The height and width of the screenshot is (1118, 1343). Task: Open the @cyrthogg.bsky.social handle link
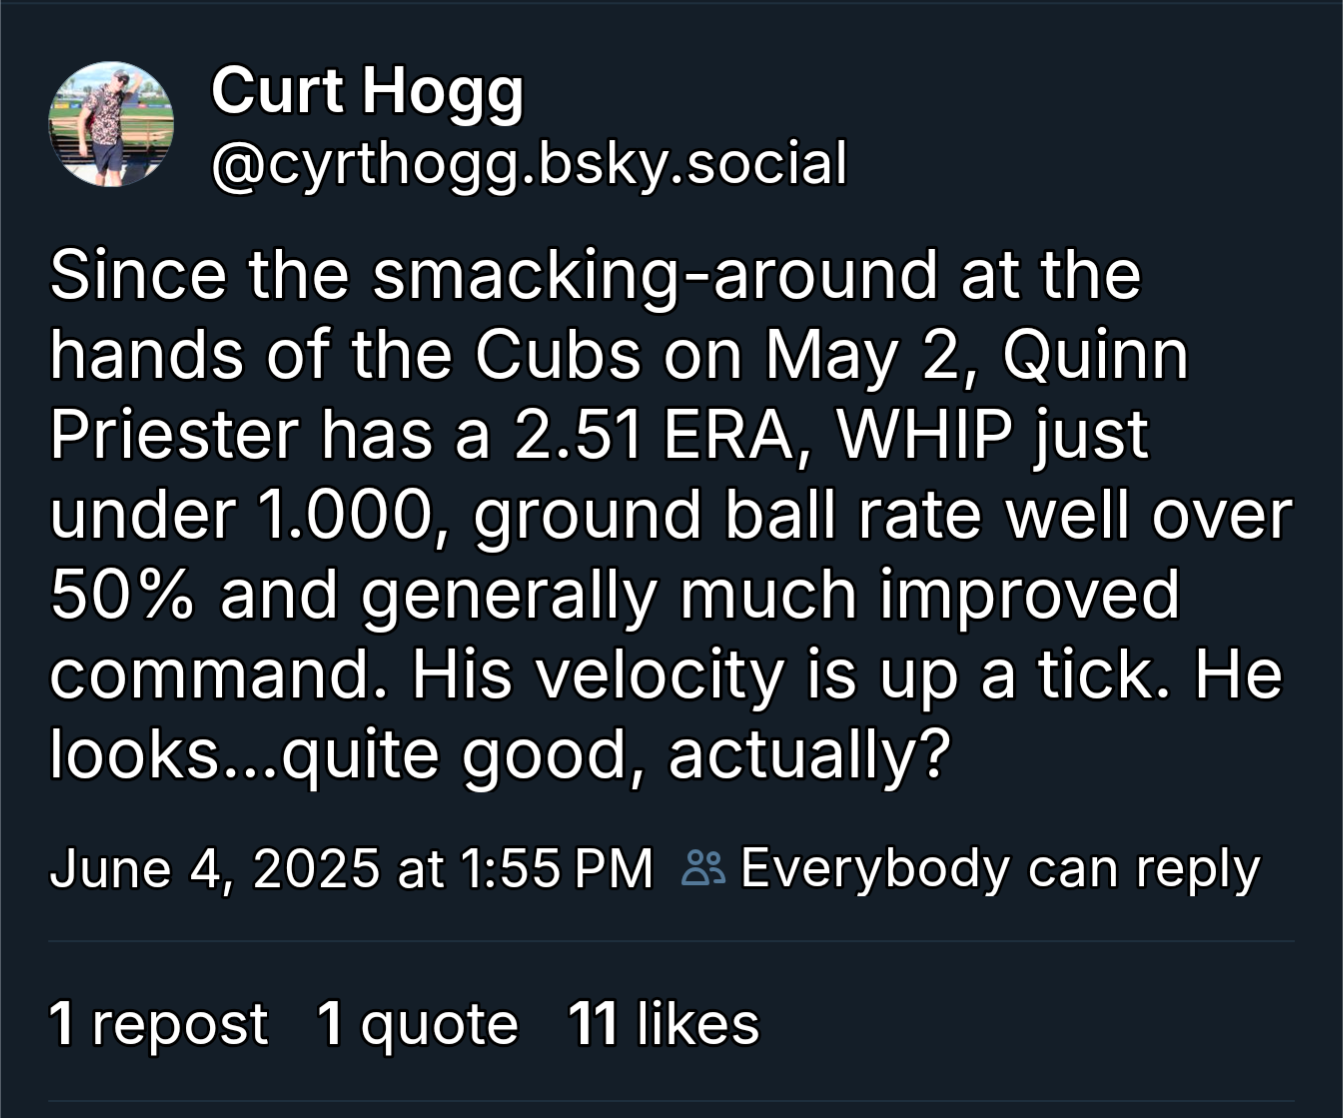(529, 163)
